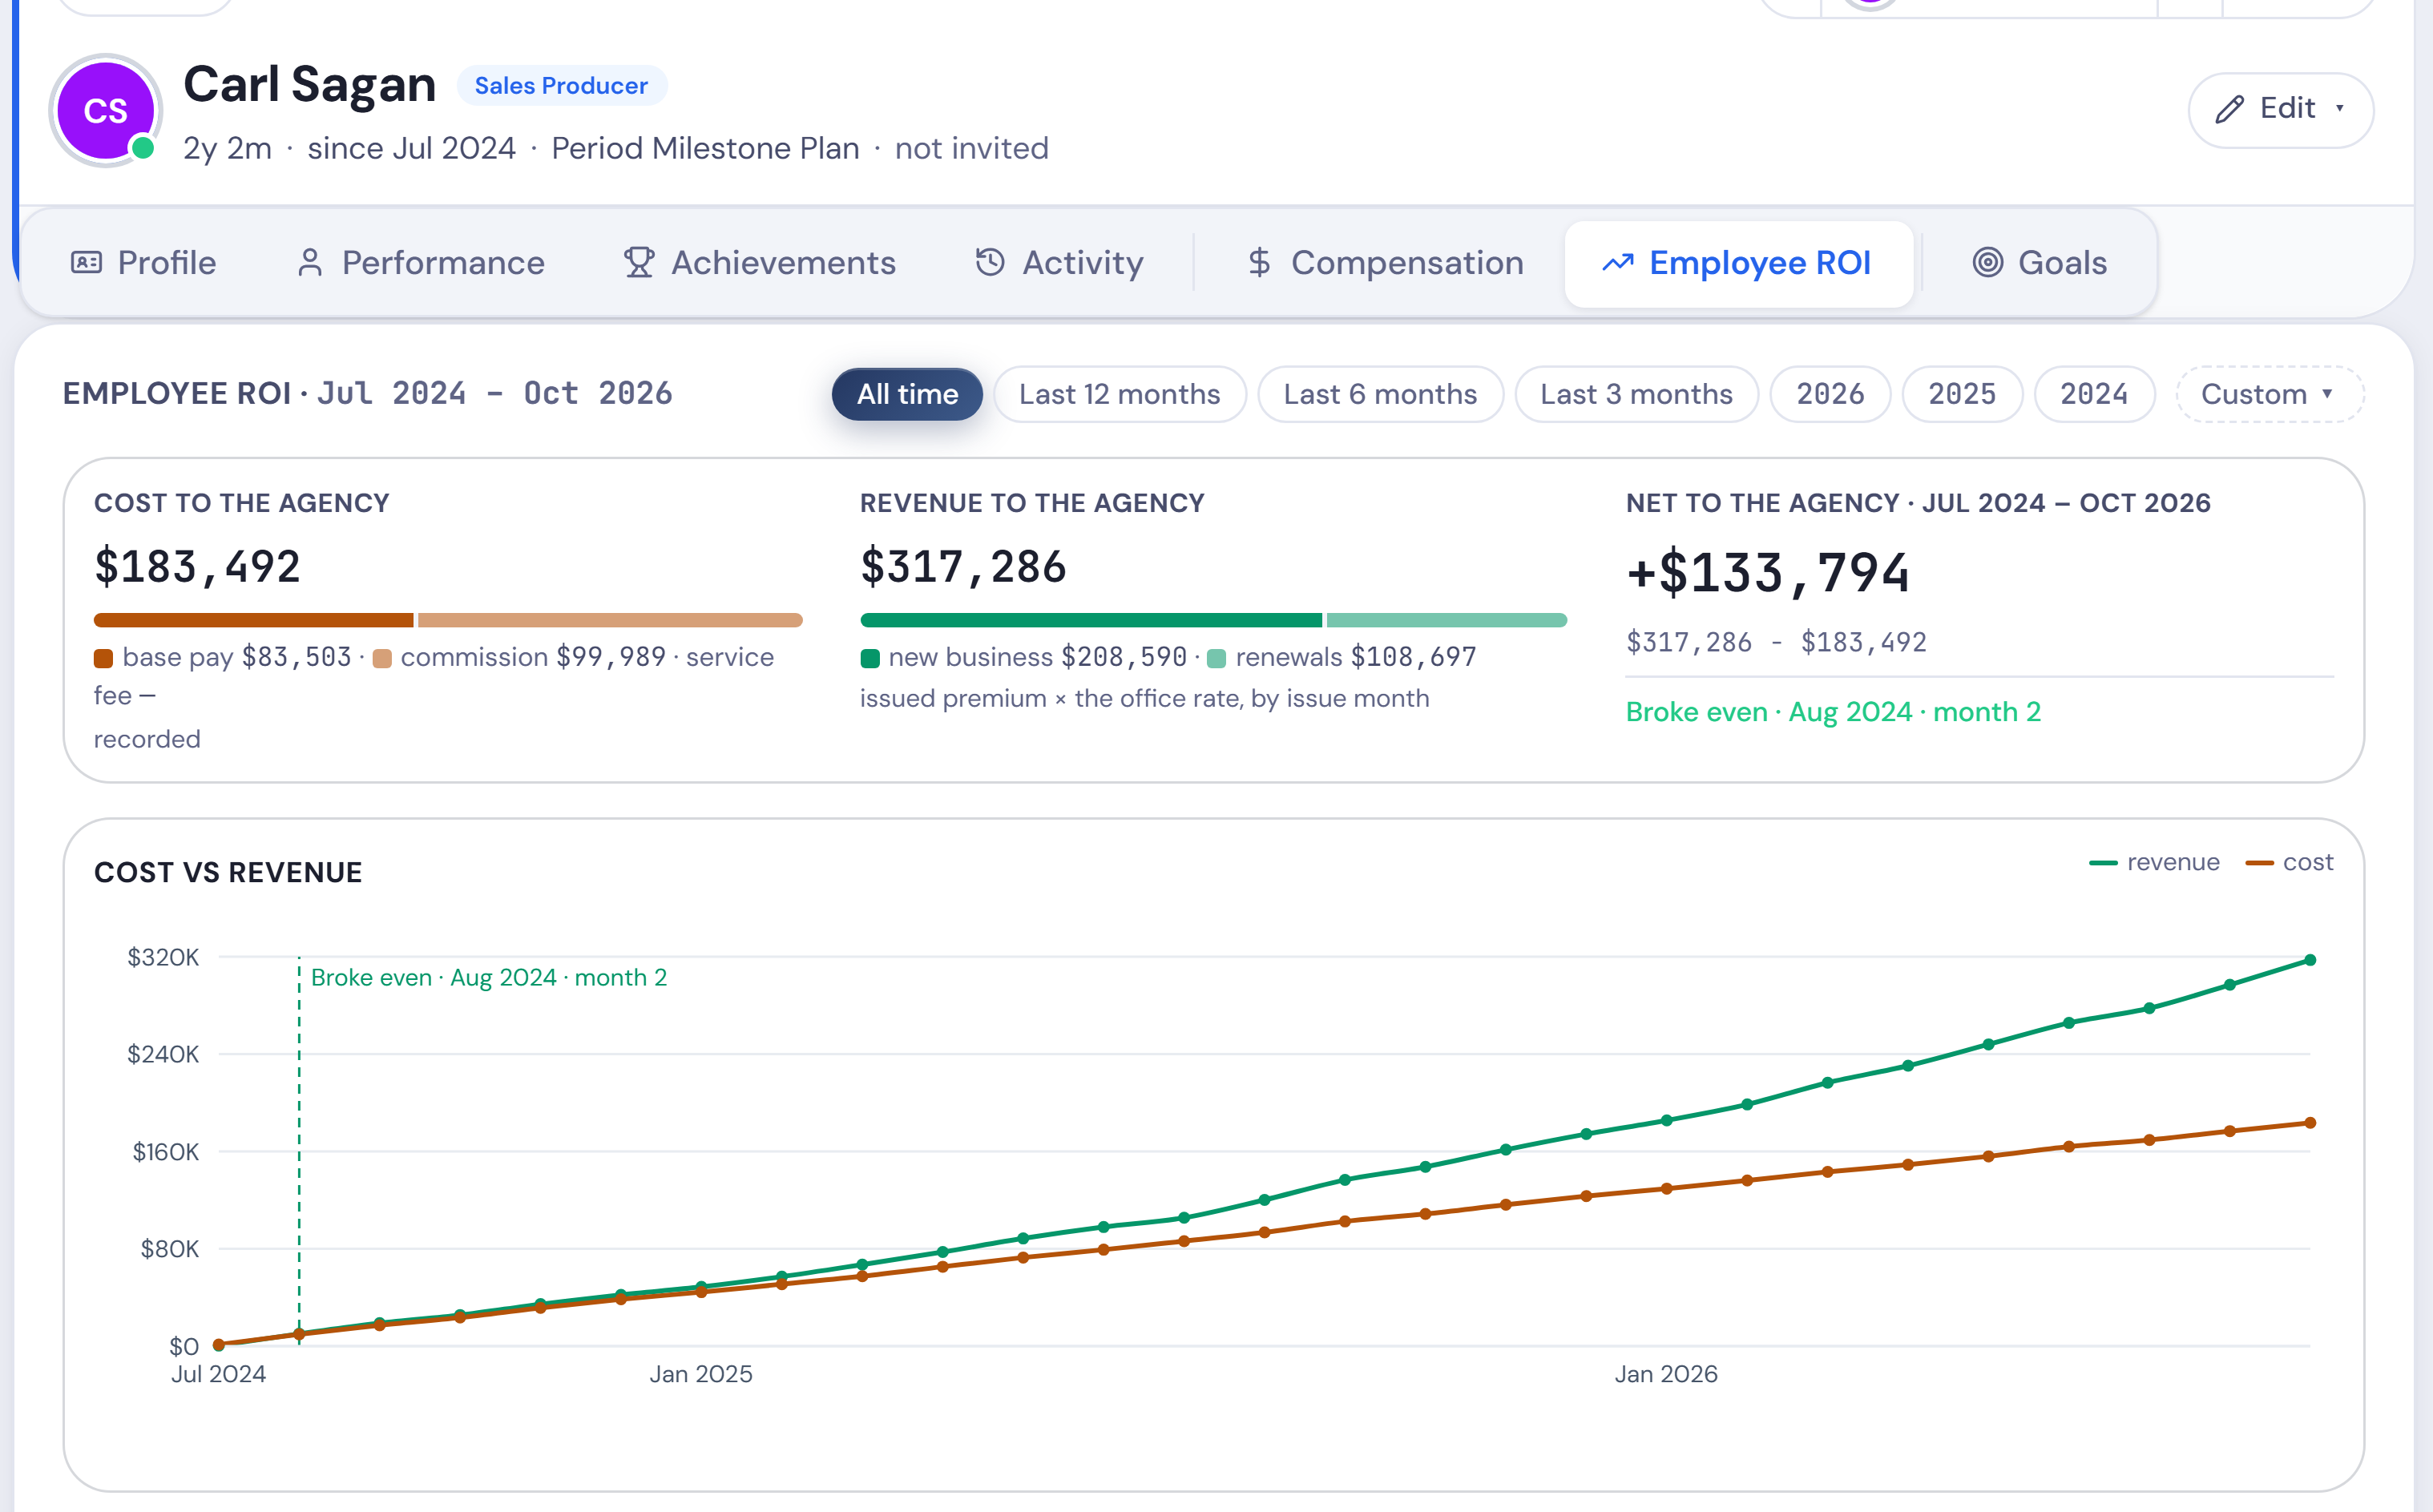Click the $183,492 cost value
This screenshot has height=1512, width=2433.
pyautogui.click(x=197, y=567)
